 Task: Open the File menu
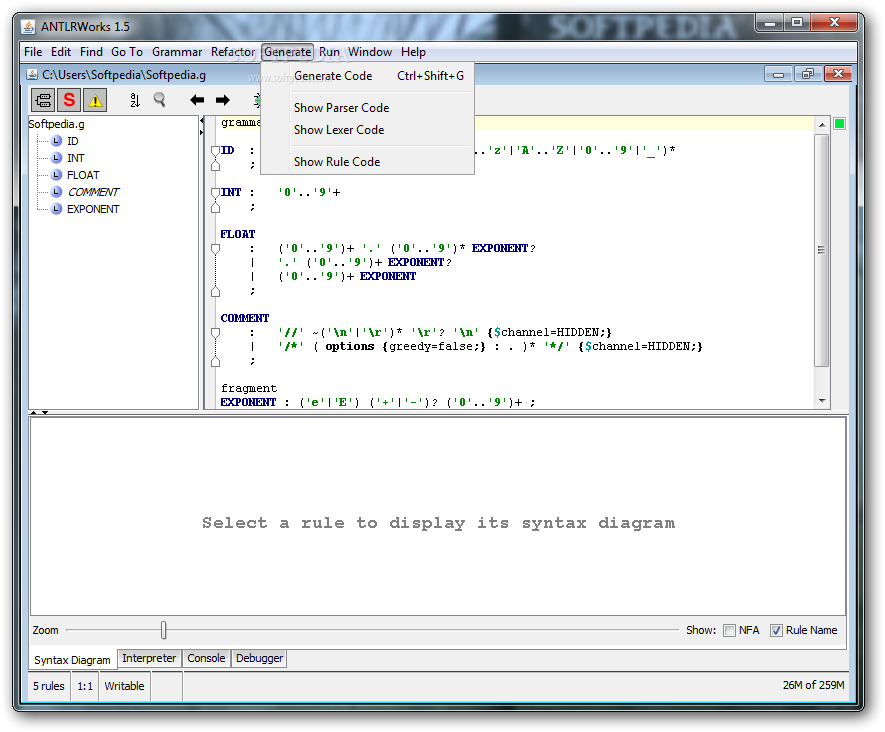[x=33, y=52]
